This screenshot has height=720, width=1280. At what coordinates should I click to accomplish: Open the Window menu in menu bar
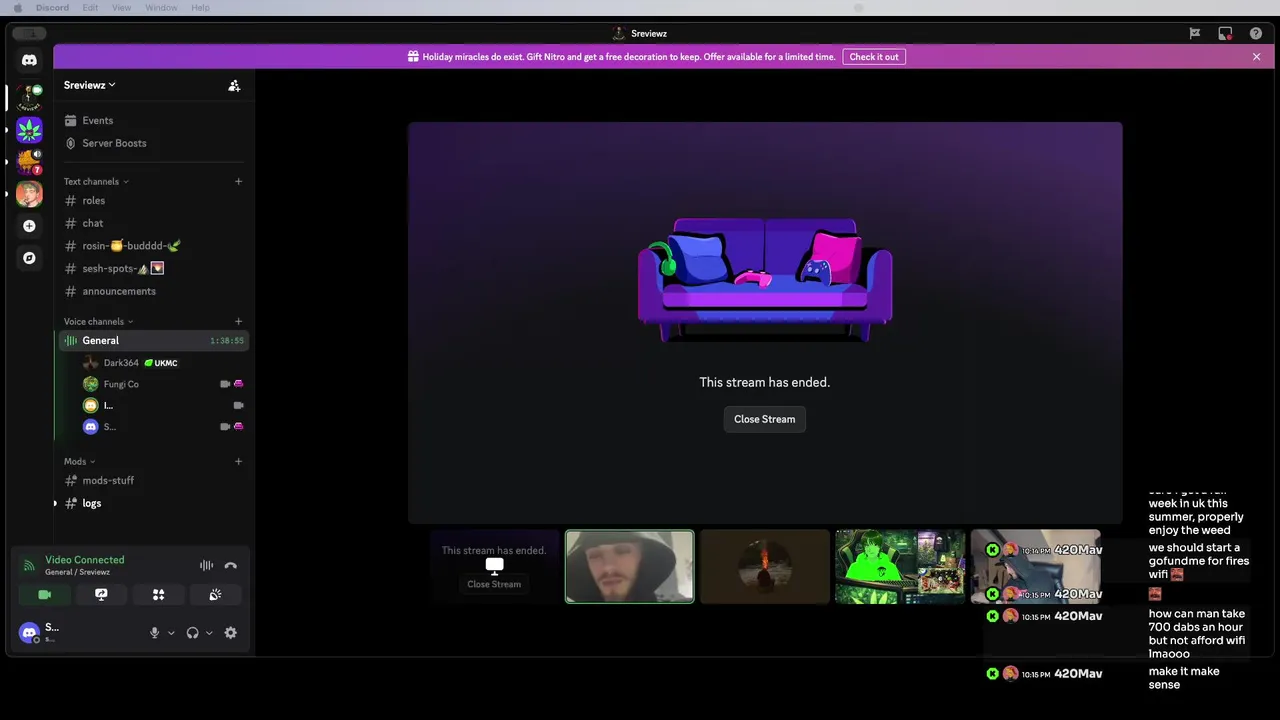[x=161, y=7]
